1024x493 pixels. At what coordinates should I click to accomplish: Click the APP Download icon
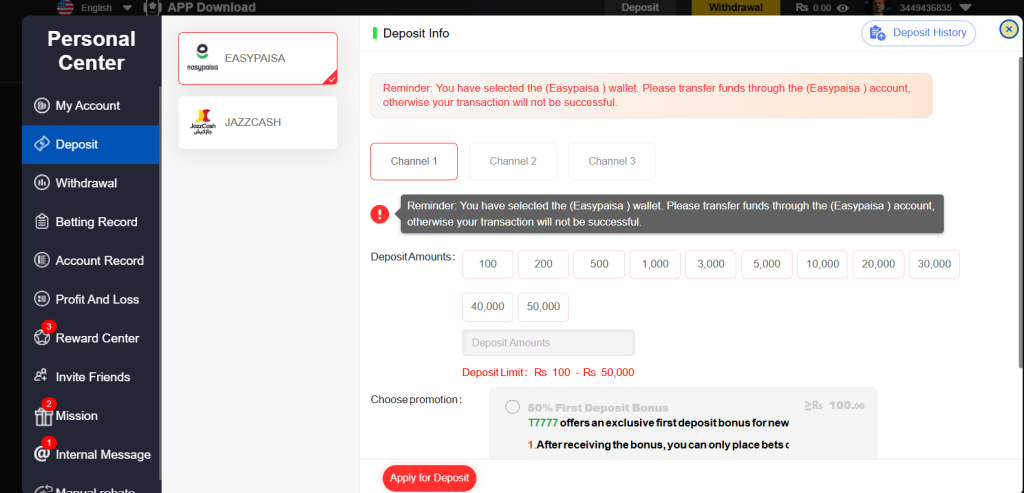(x=152, y=8)
